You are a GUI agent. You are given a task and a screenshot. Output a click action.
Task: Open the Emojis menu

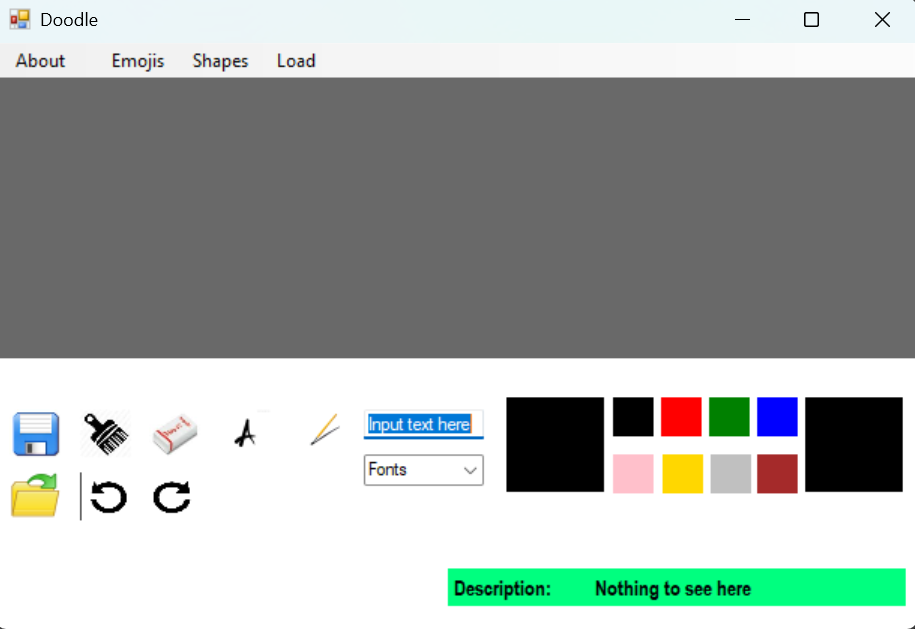tap(138, 61)
